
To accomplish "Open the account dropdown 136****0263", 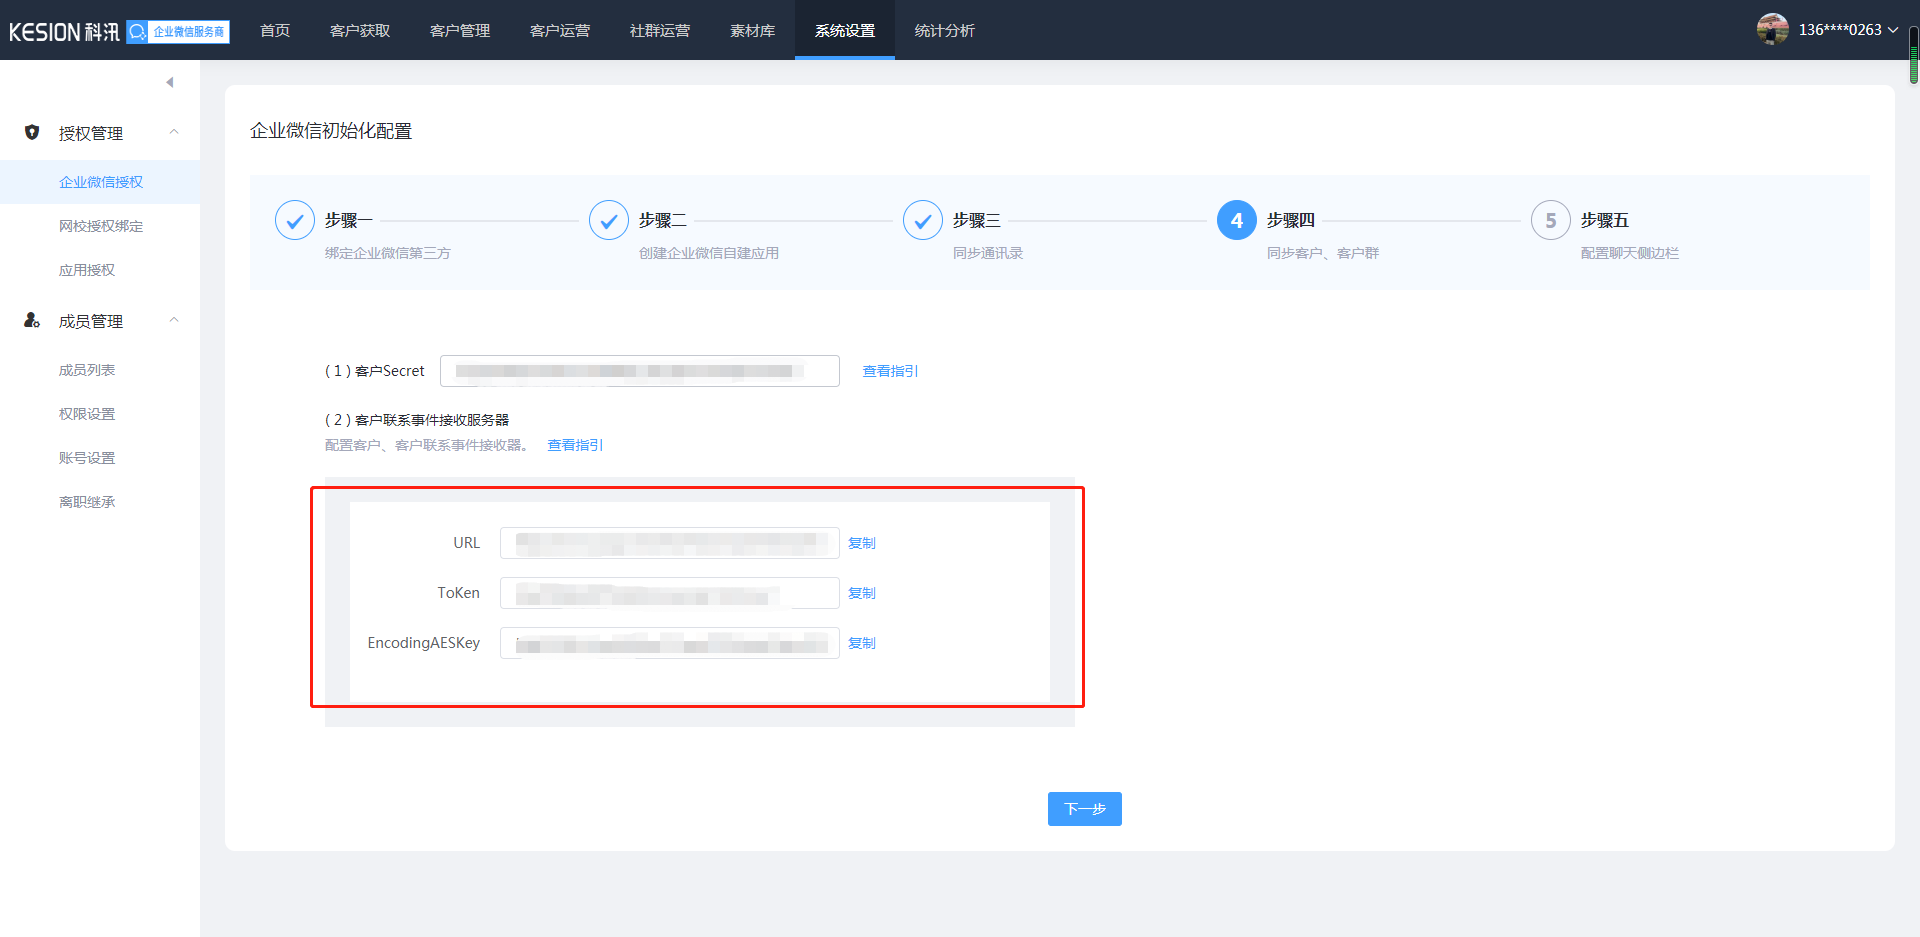I will tap(1847, 30).
